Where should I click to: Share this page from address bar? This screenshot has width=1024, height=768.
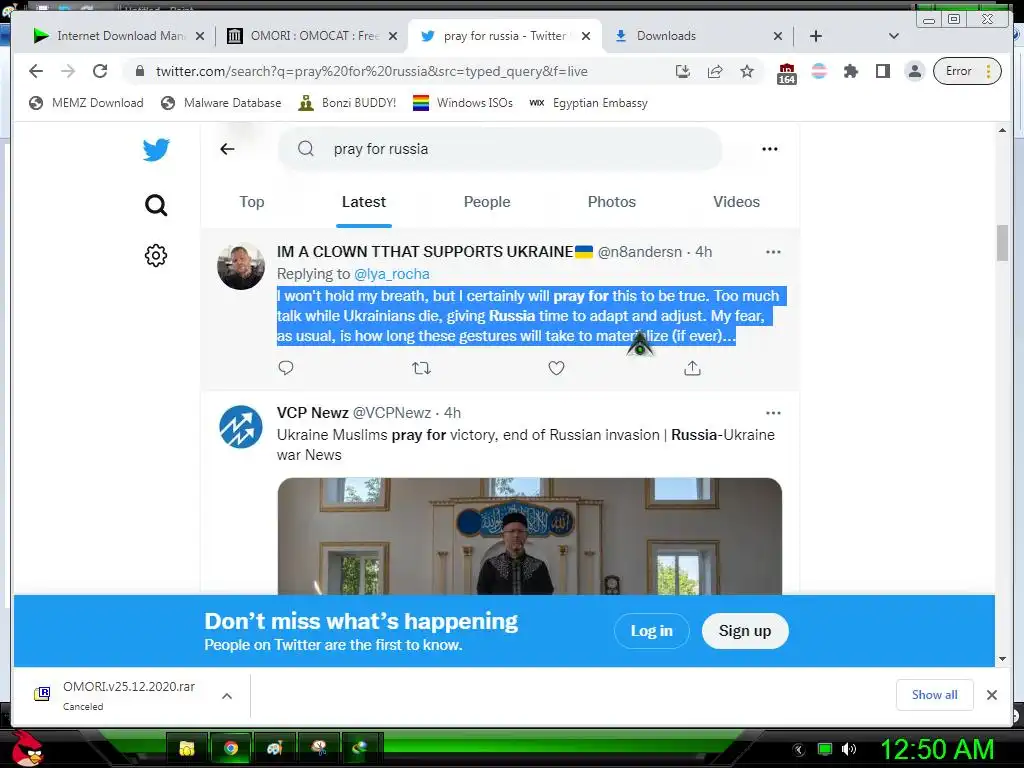point(715,71)
